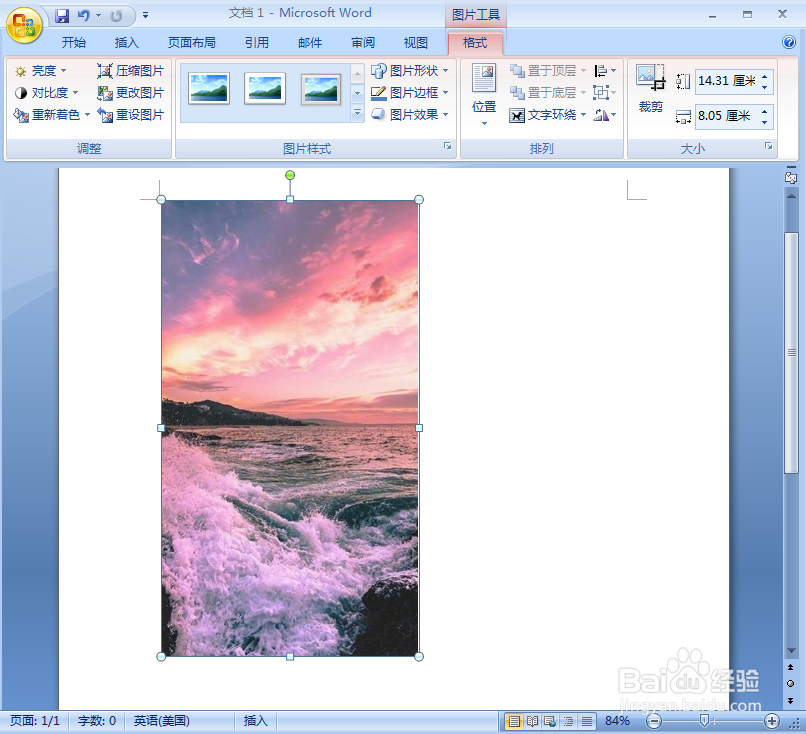Open the 图片样式 dialog launcher
Screen dimensions: 806x734
(x=448, y=146)
